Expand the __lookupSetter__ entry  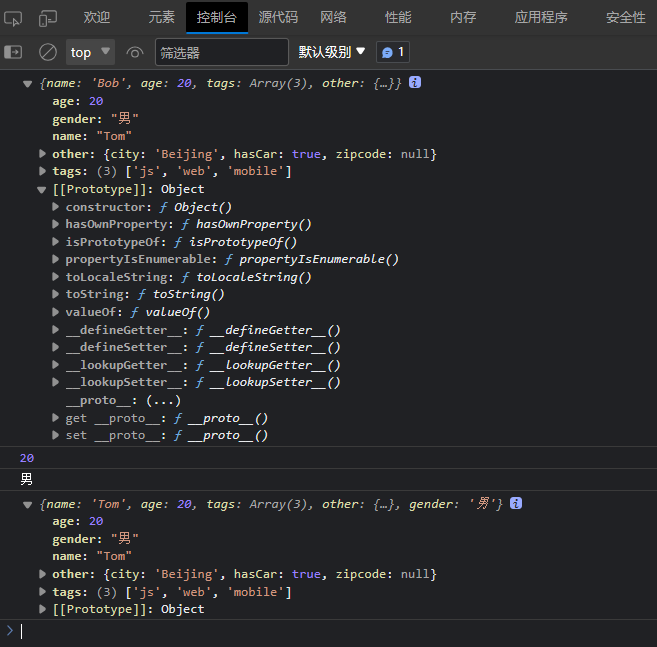click(55, 382)
